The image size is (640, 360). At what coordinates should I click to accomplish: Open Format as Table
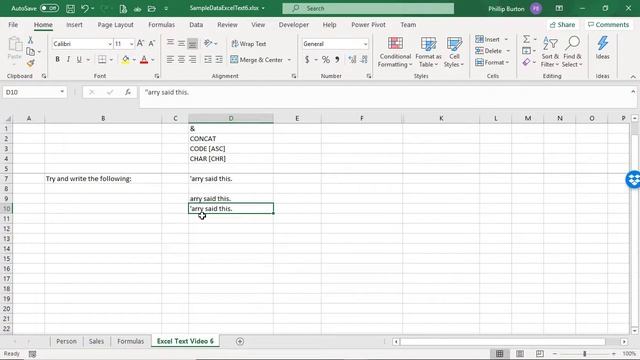(428, 52)
